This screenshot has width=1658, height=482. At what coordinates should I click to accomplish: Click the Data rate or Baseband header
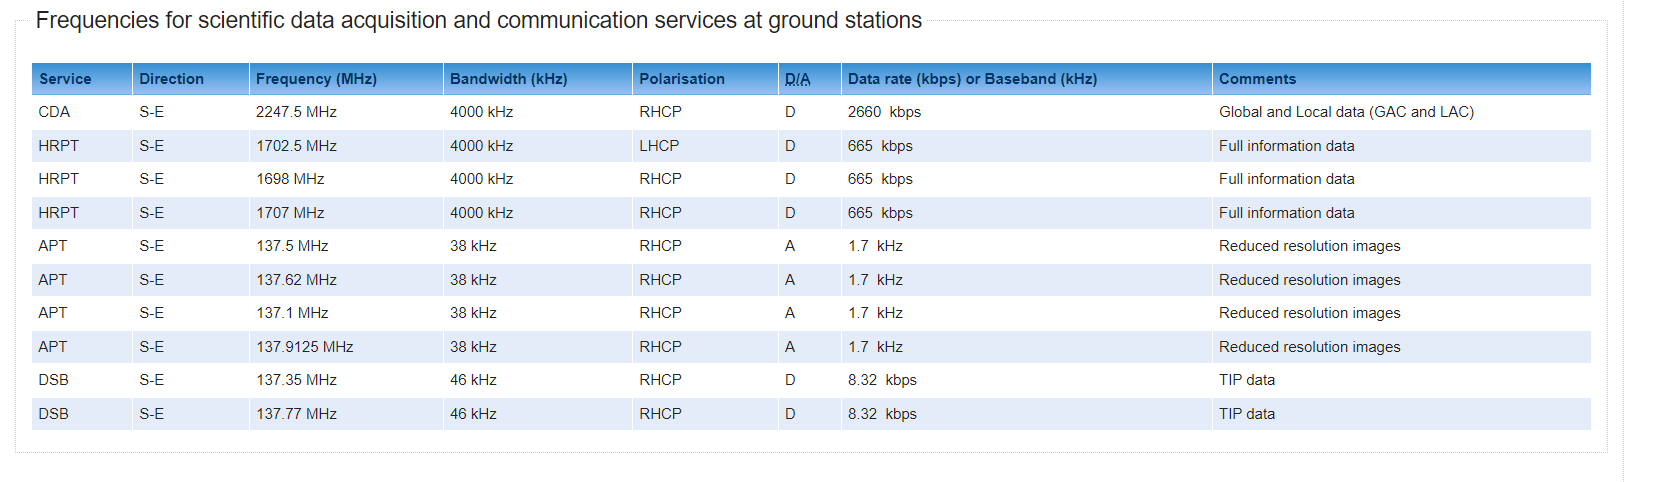(x=972, y=79)
